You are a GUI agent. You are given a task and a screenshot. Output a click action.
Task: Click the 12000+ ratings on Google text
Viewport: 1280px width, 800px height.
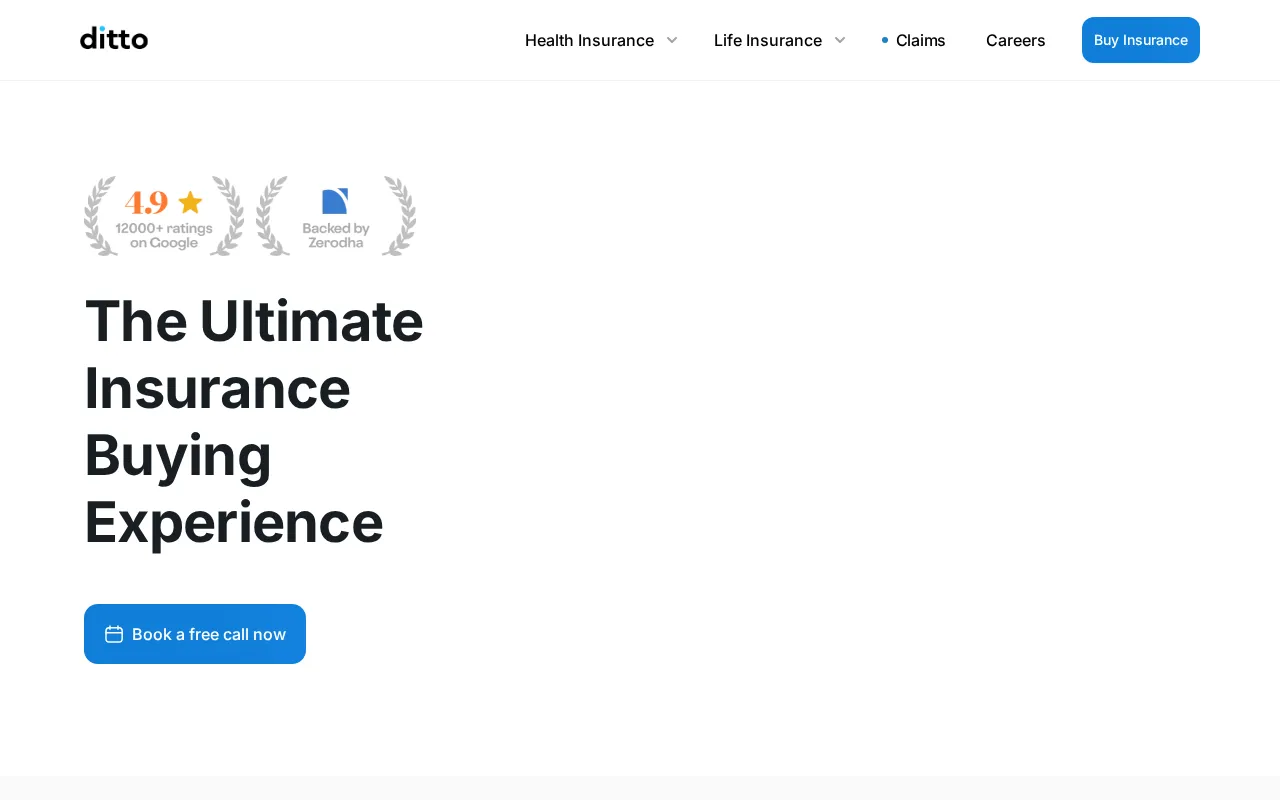(164, 236)
